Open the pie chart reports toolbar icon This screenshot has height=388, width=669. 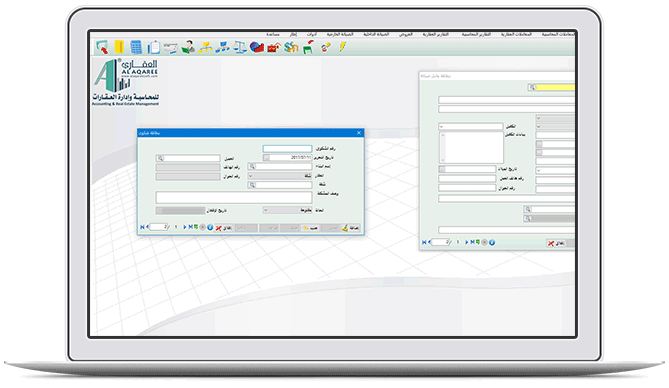click(256, 47)
